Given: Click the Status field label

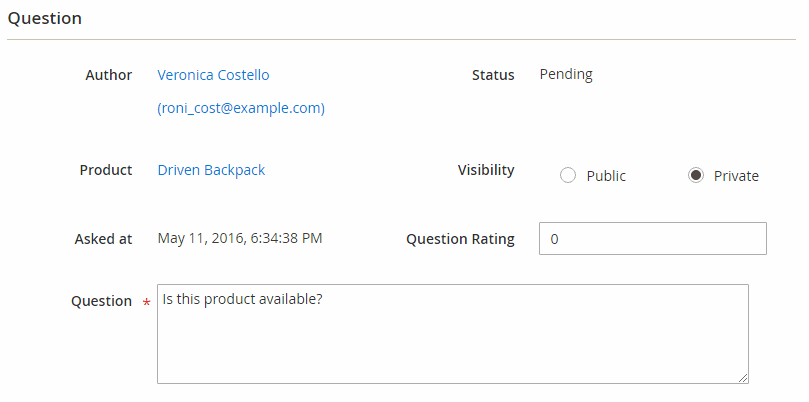Looking at the screenshot, I should [493, 75].
